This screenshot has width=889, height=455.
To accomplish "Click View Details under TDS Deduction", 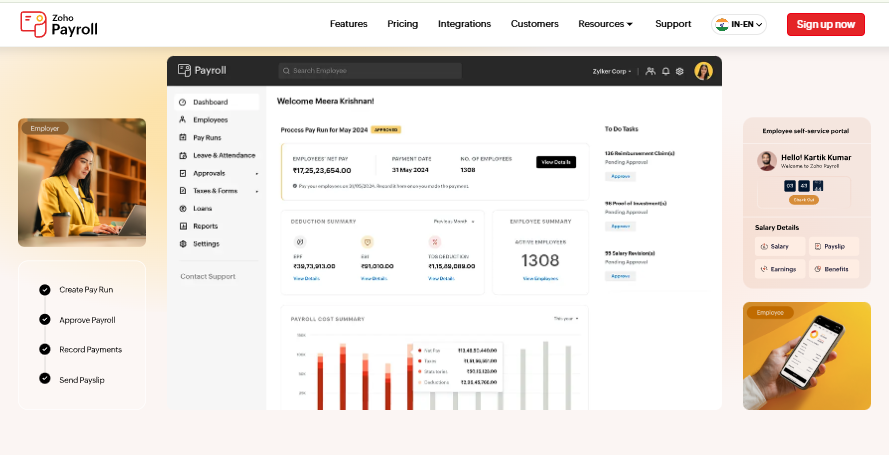I will coord(441,279).
